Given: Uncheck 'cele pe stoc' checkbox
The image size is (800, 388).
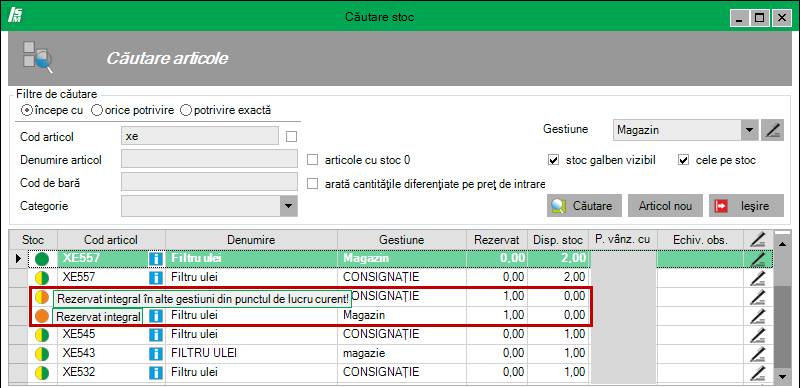Looking at the screenshot, I should (683, 160).
